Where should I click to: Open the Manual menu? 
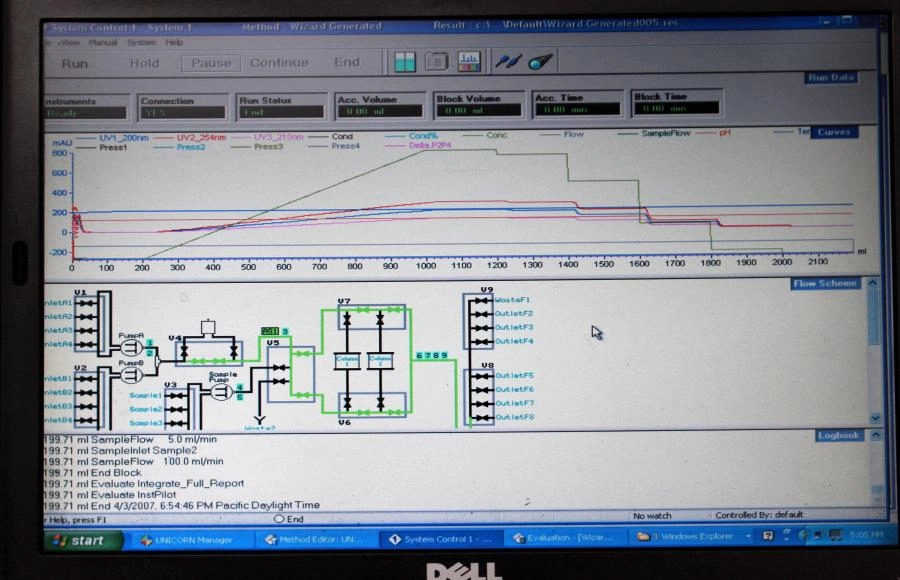103,43
